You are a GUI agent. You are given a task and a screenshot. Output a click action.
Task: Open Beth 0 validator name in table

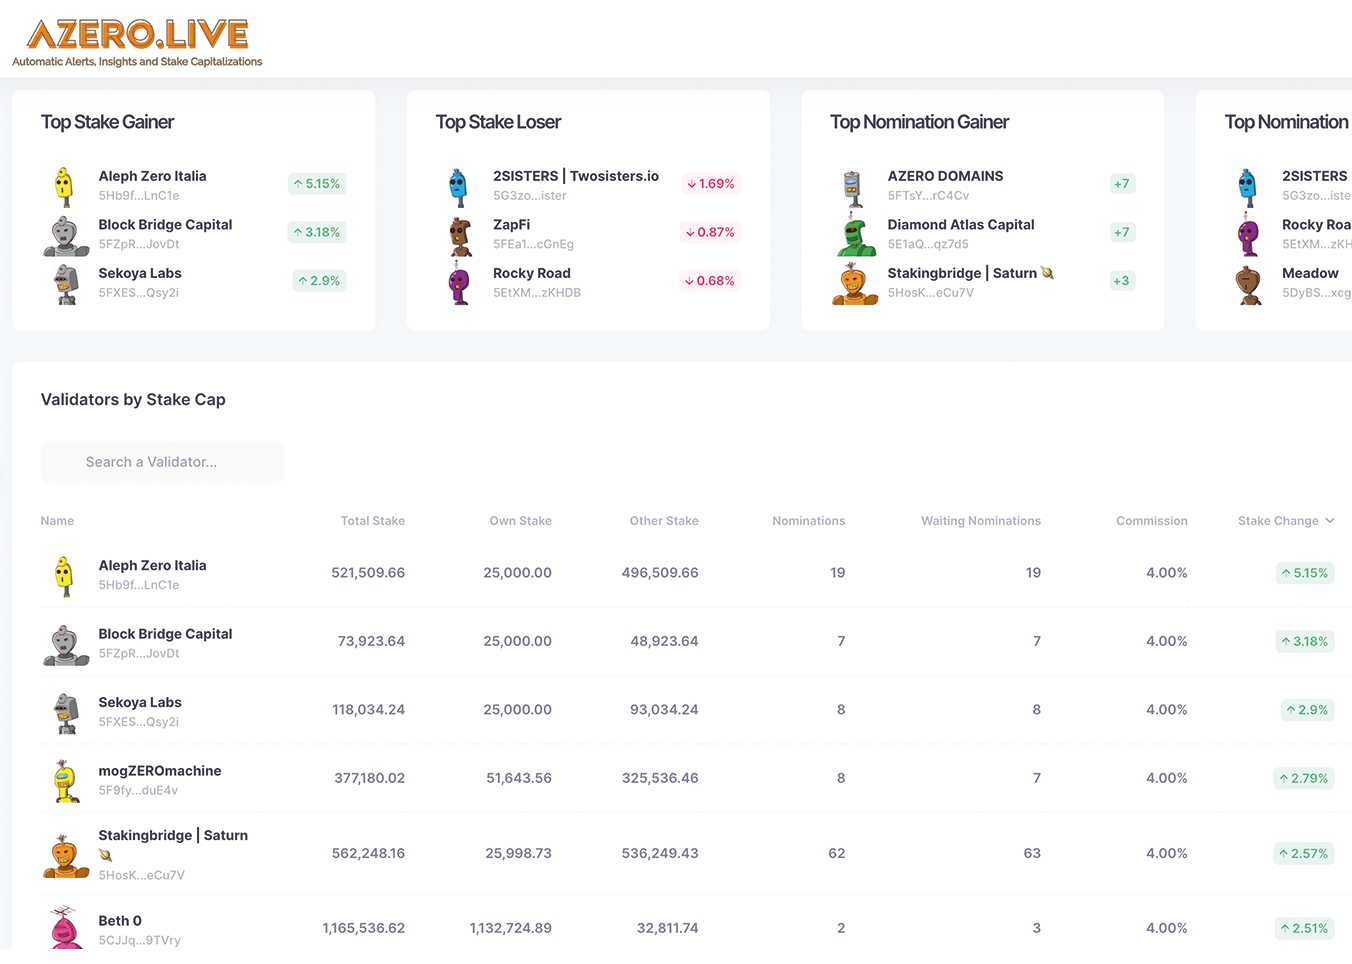[x=120, y=921]
